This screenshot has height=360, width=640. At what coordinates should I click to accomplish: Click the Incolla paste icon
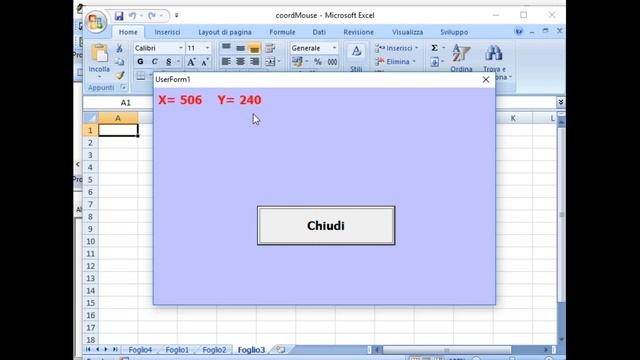pos(99,54)
